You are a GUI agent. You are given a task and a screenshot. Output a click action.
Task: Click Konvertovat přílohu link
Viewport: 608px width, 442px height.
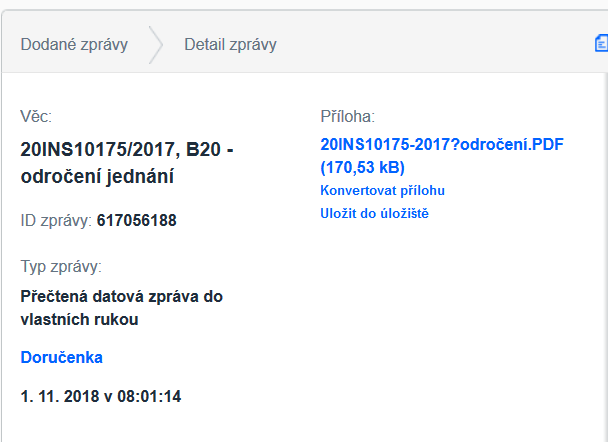point(382,190)
